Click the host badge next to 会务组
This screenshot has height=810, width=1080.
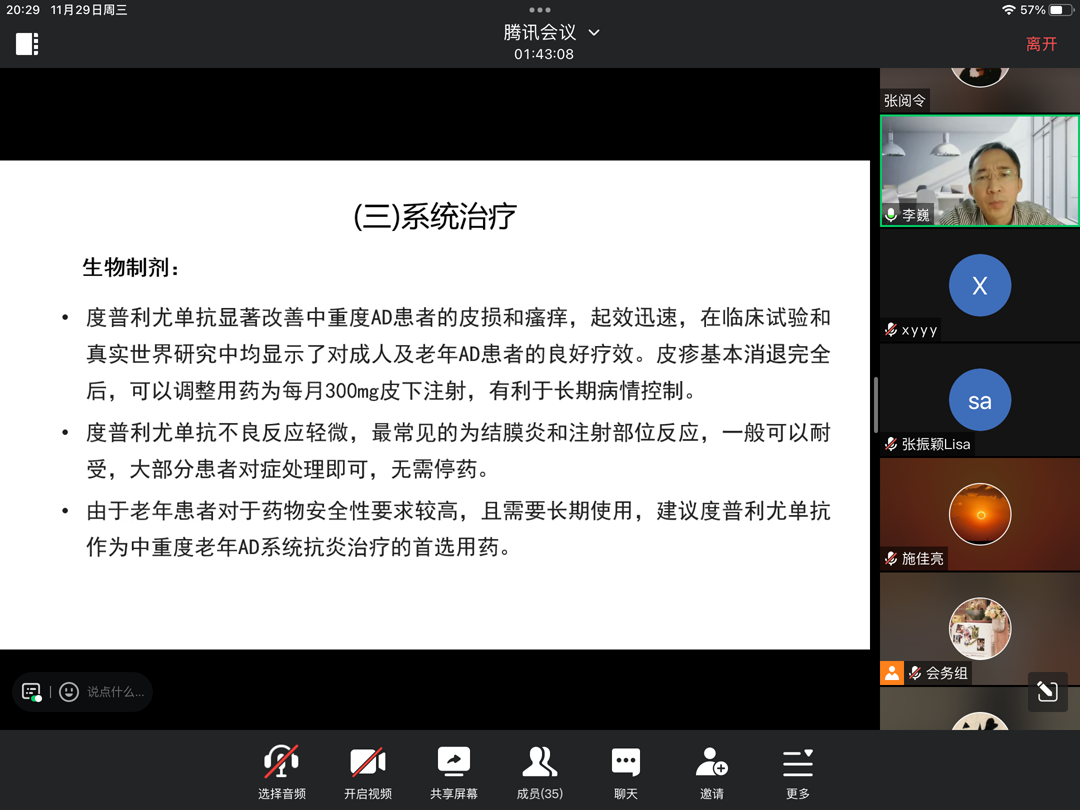891,673
